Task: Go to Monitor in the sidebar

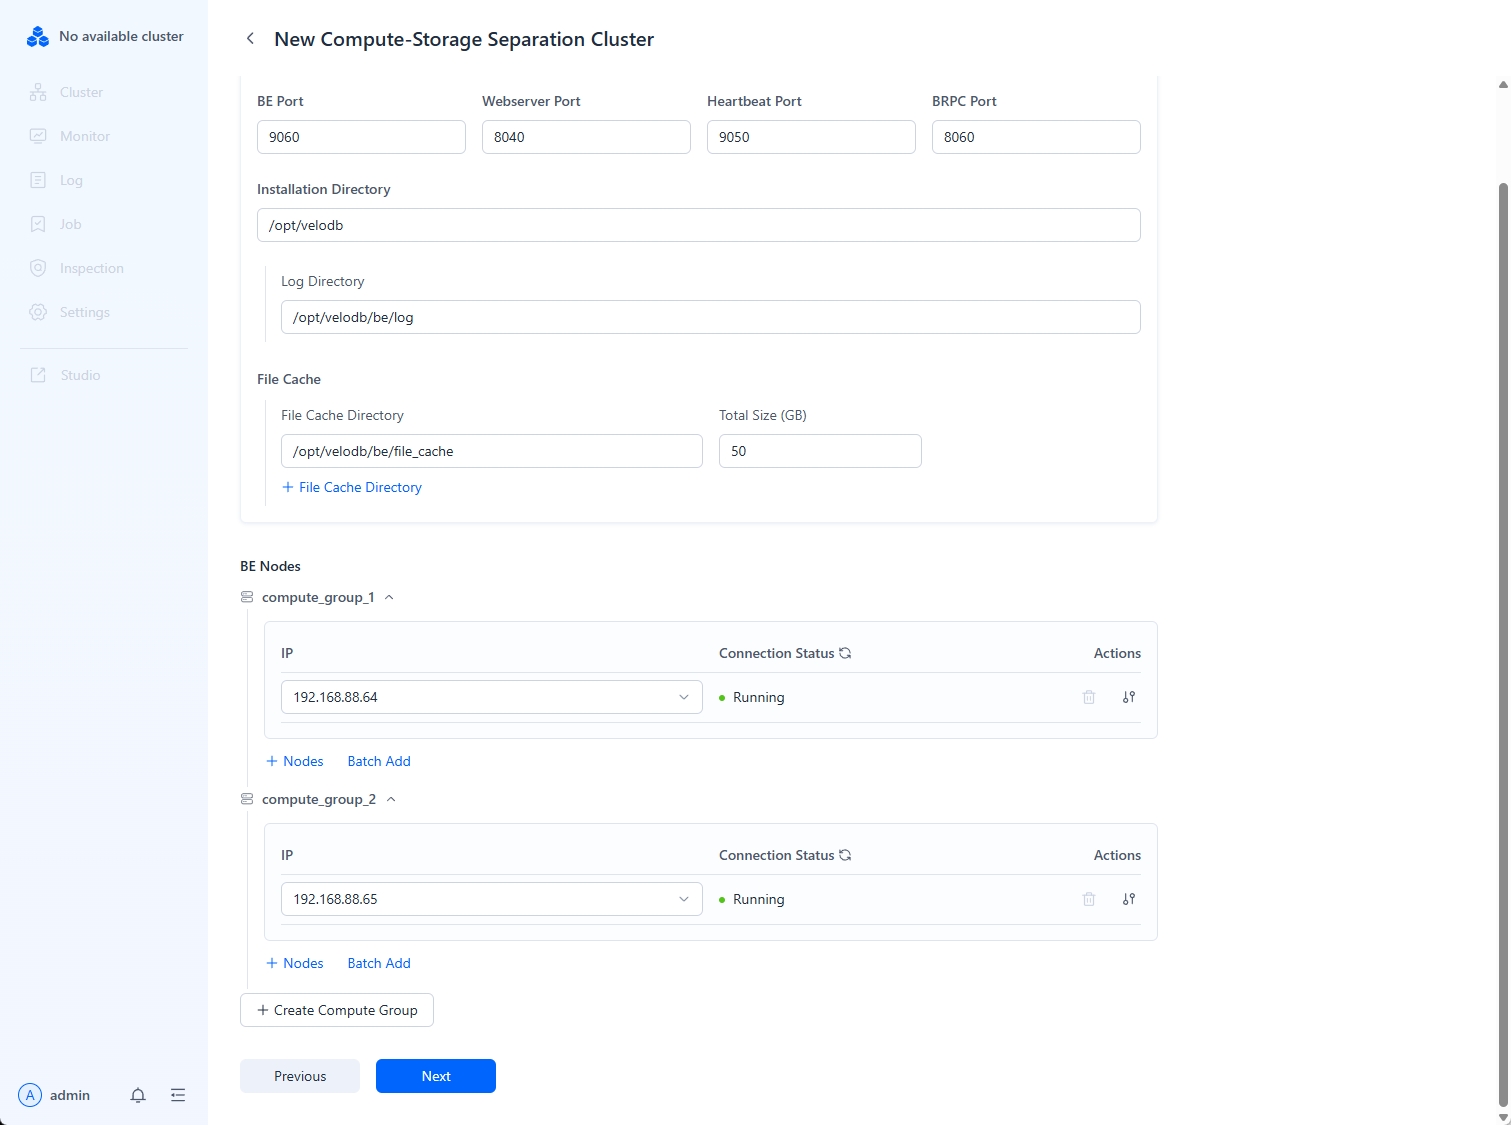Action: 84,136
